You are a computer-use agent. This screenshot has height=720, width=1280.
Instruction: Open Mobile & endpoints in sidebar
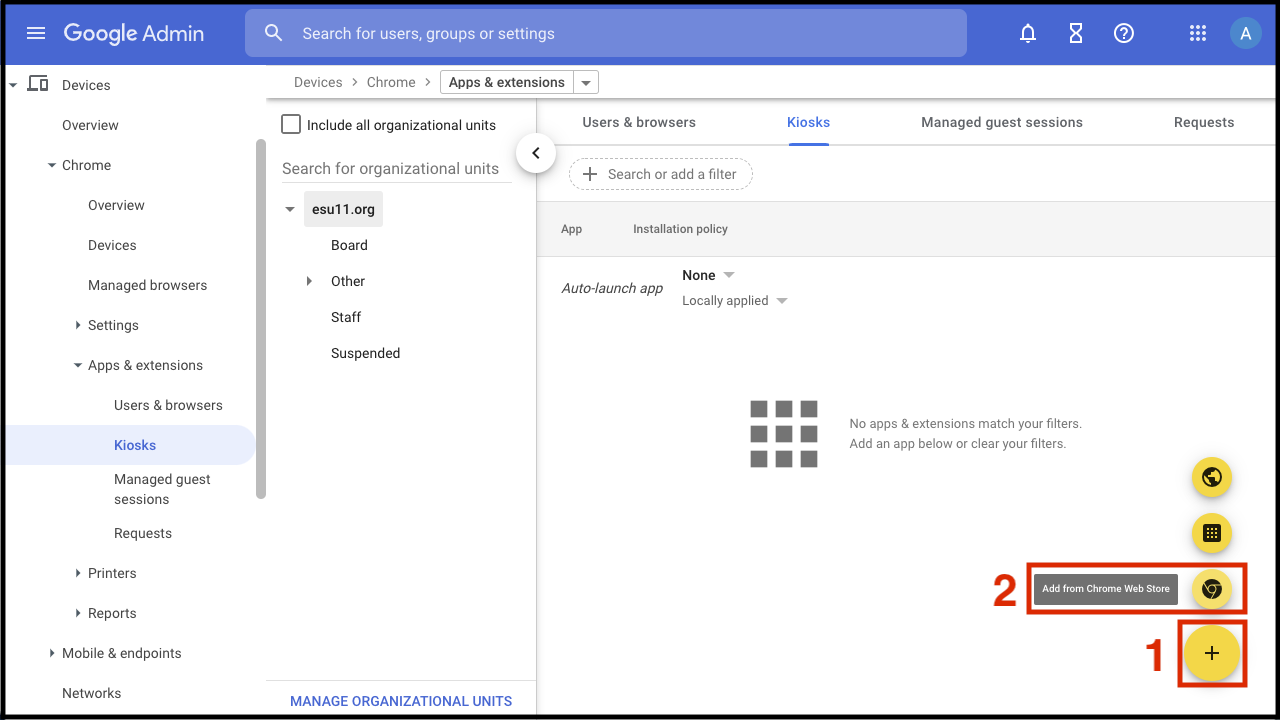122,653
